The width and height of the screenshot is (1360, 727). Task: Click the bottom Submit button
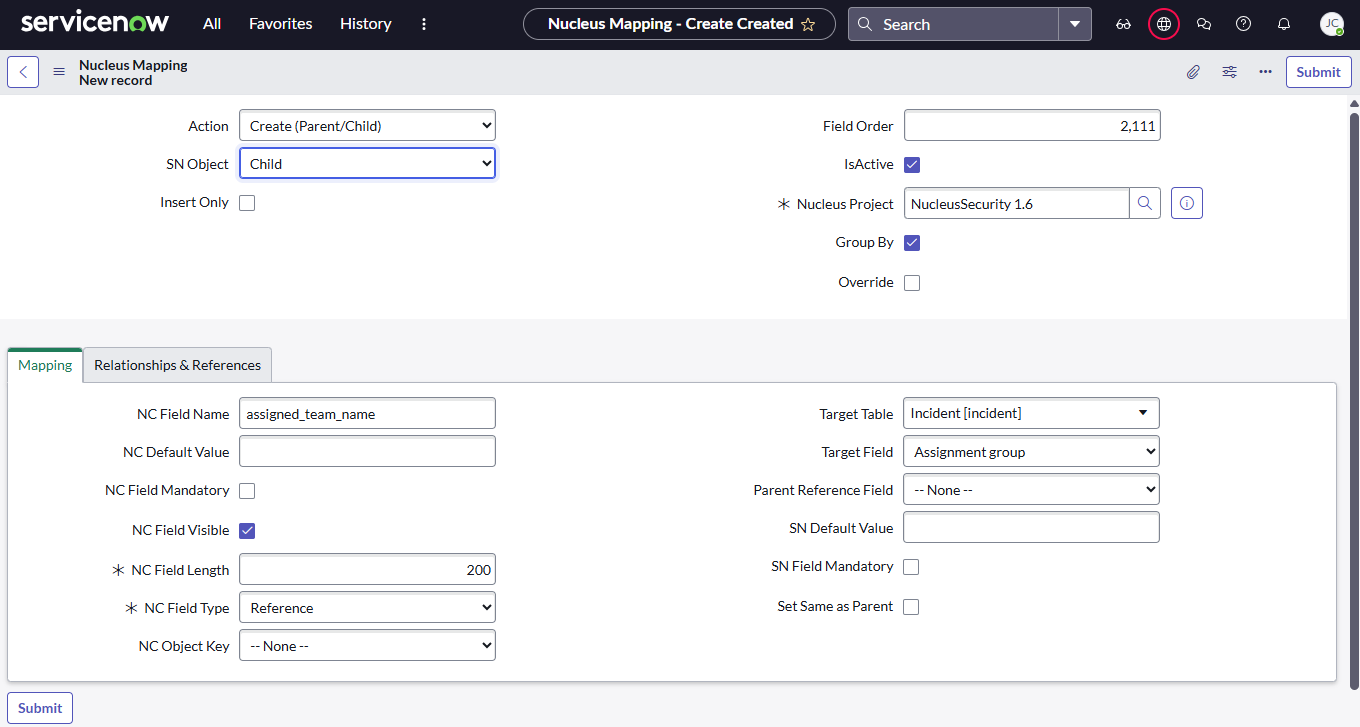40,708
